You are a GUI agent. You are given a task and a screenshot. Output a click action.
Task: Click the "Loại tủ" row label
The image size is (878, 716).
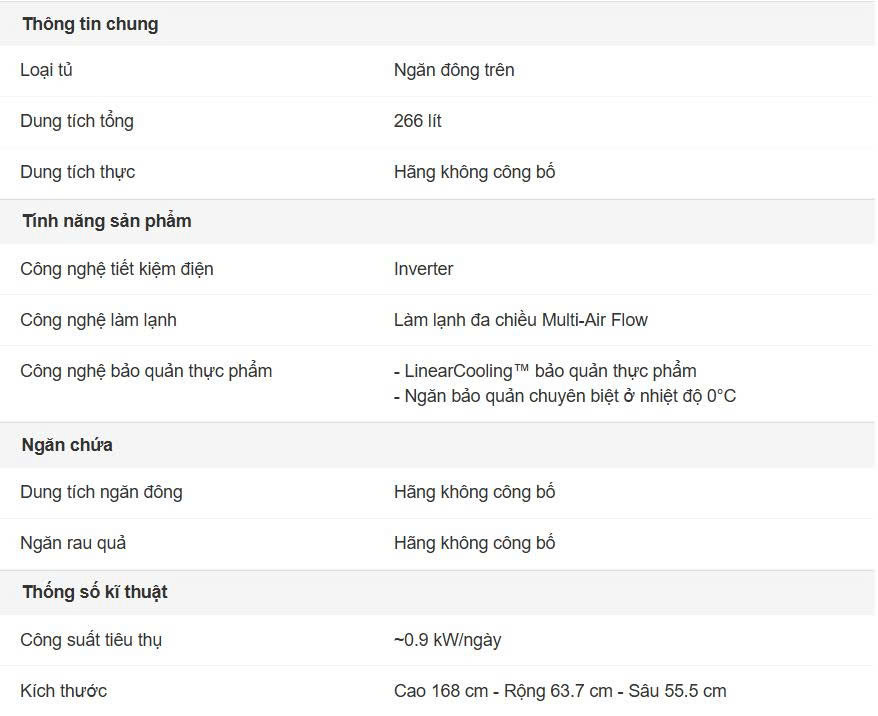[46, 70]
